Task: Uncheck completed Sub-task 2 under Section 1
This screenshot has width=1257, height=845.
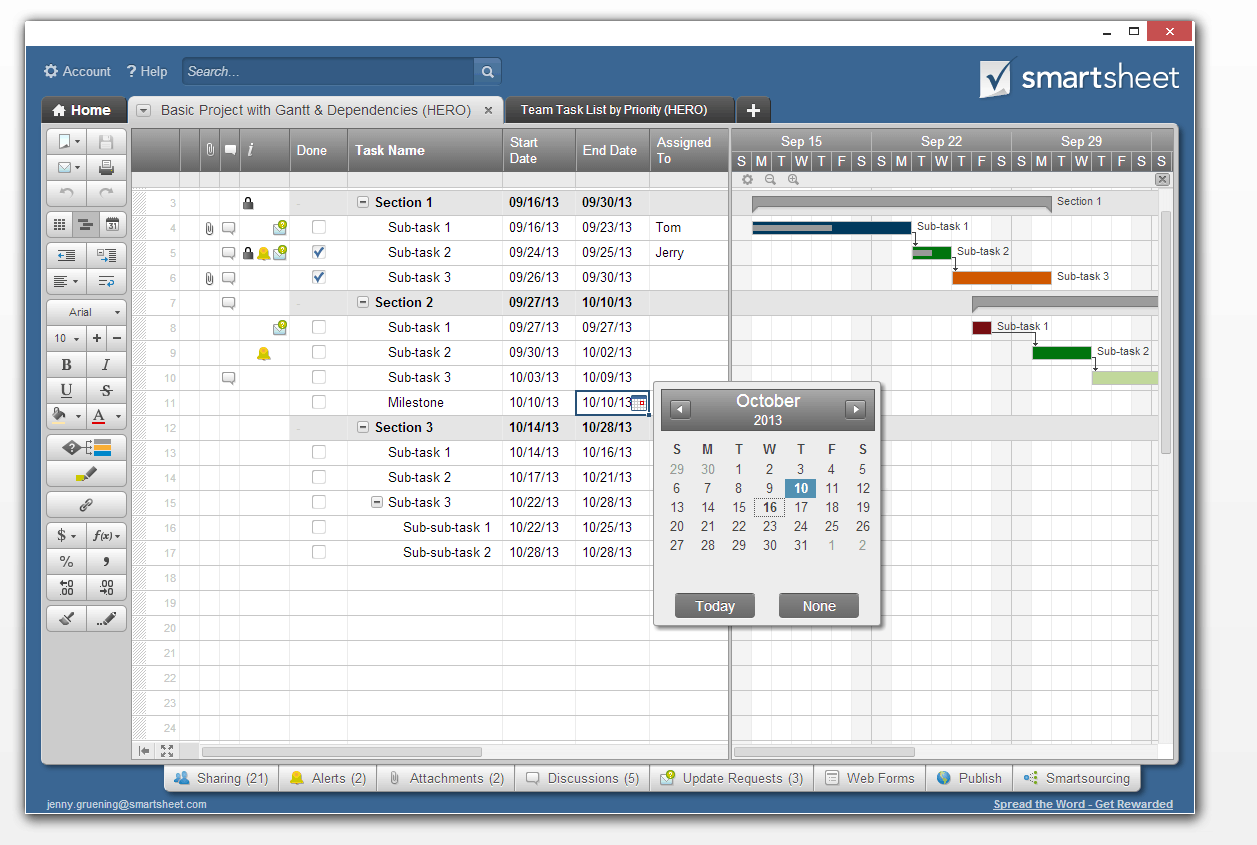Action: 318,252
